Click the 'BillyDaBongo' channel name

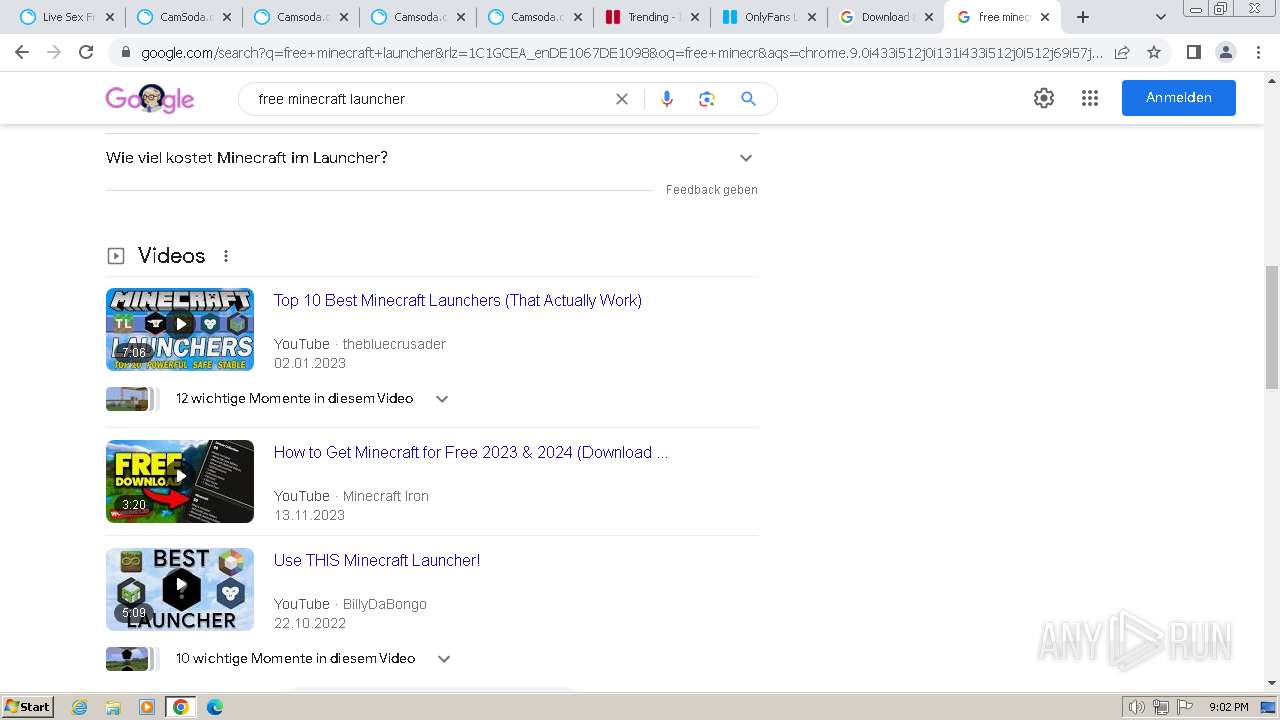click(384, 604)
